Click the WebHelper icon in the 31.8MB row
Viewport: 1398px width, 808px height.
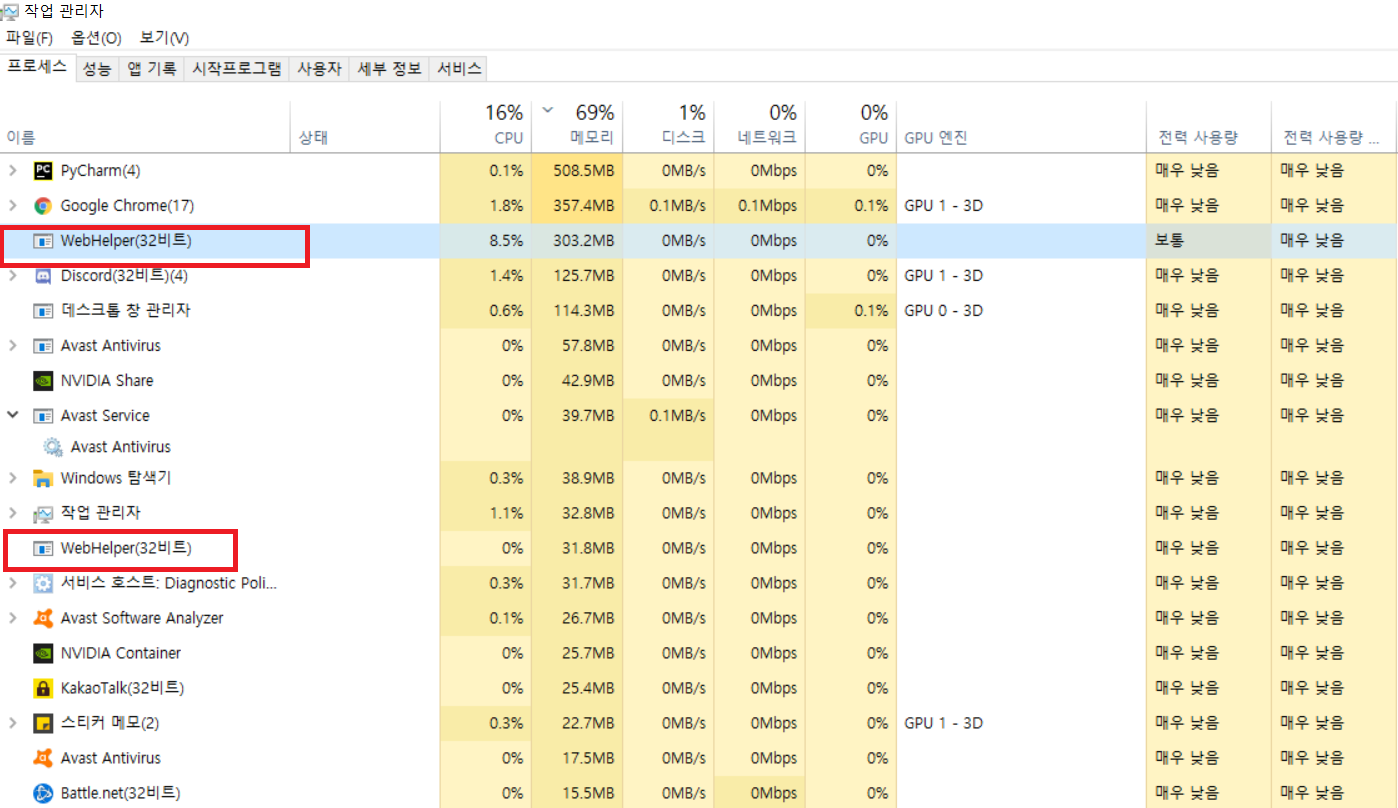(x=43, y=548)
